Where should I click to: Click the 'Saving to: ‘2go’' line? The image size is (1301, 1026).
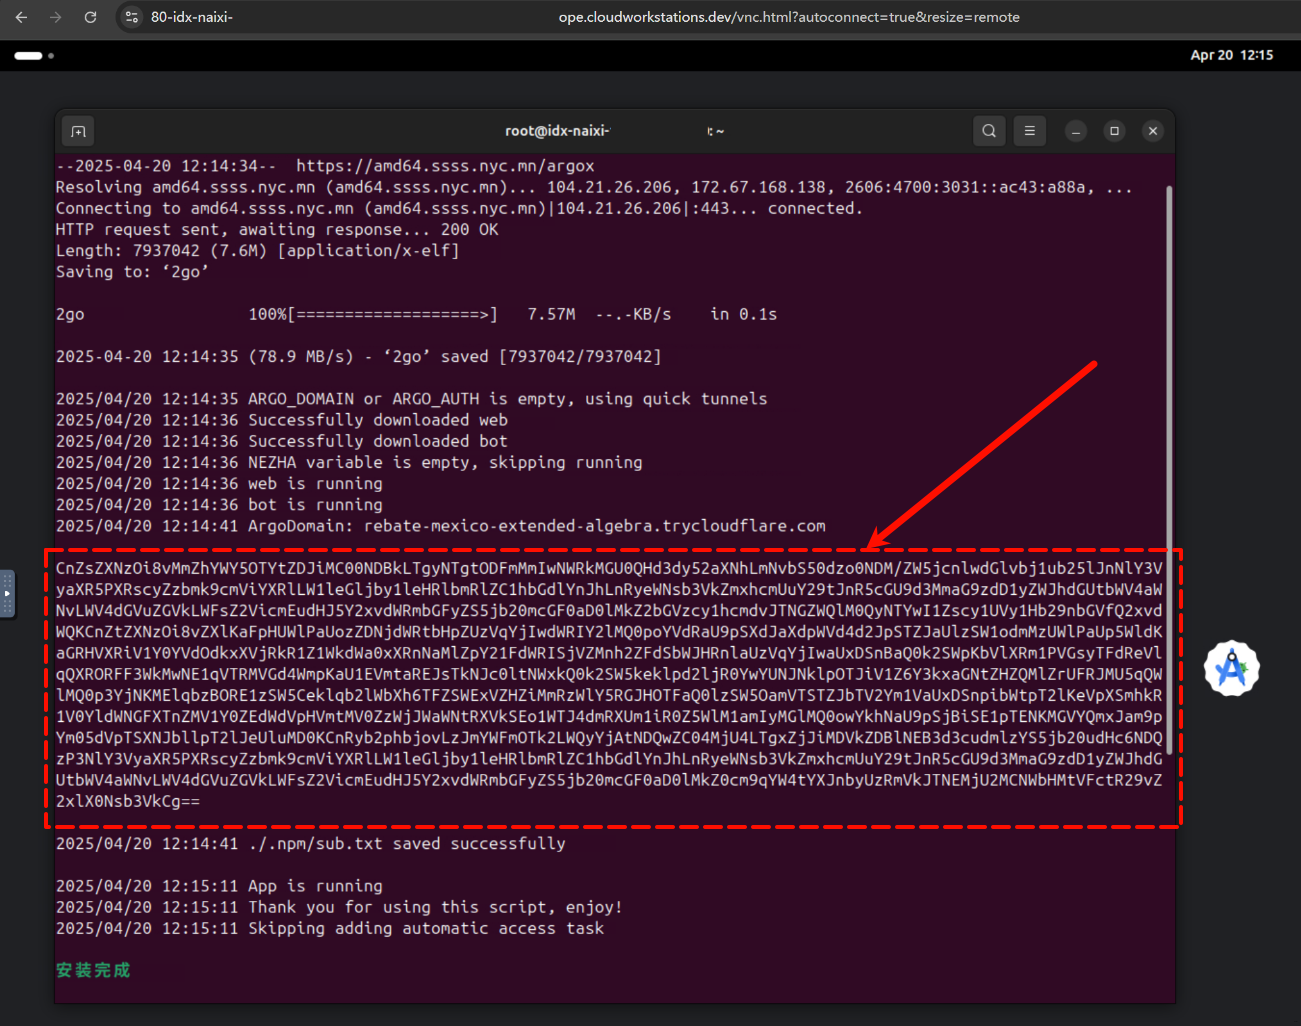click(132, 272)
